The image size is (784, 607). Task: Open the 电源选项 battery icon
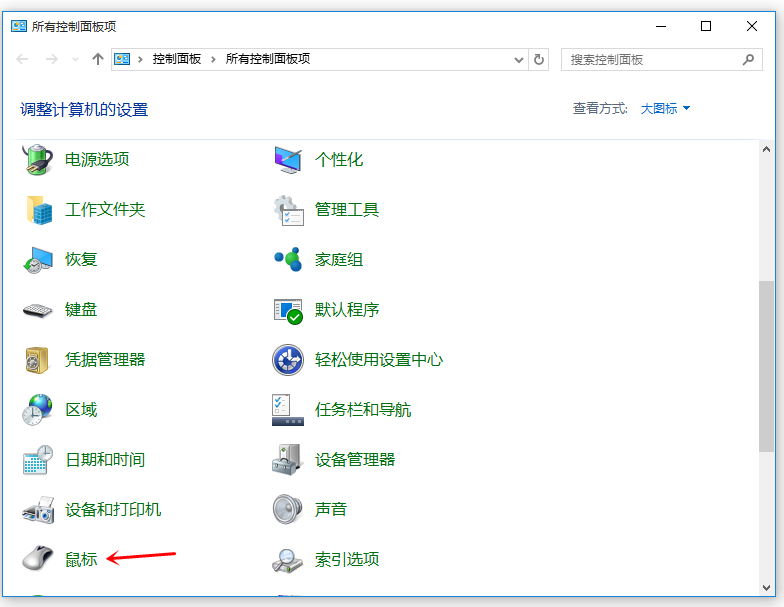[38, 160]
